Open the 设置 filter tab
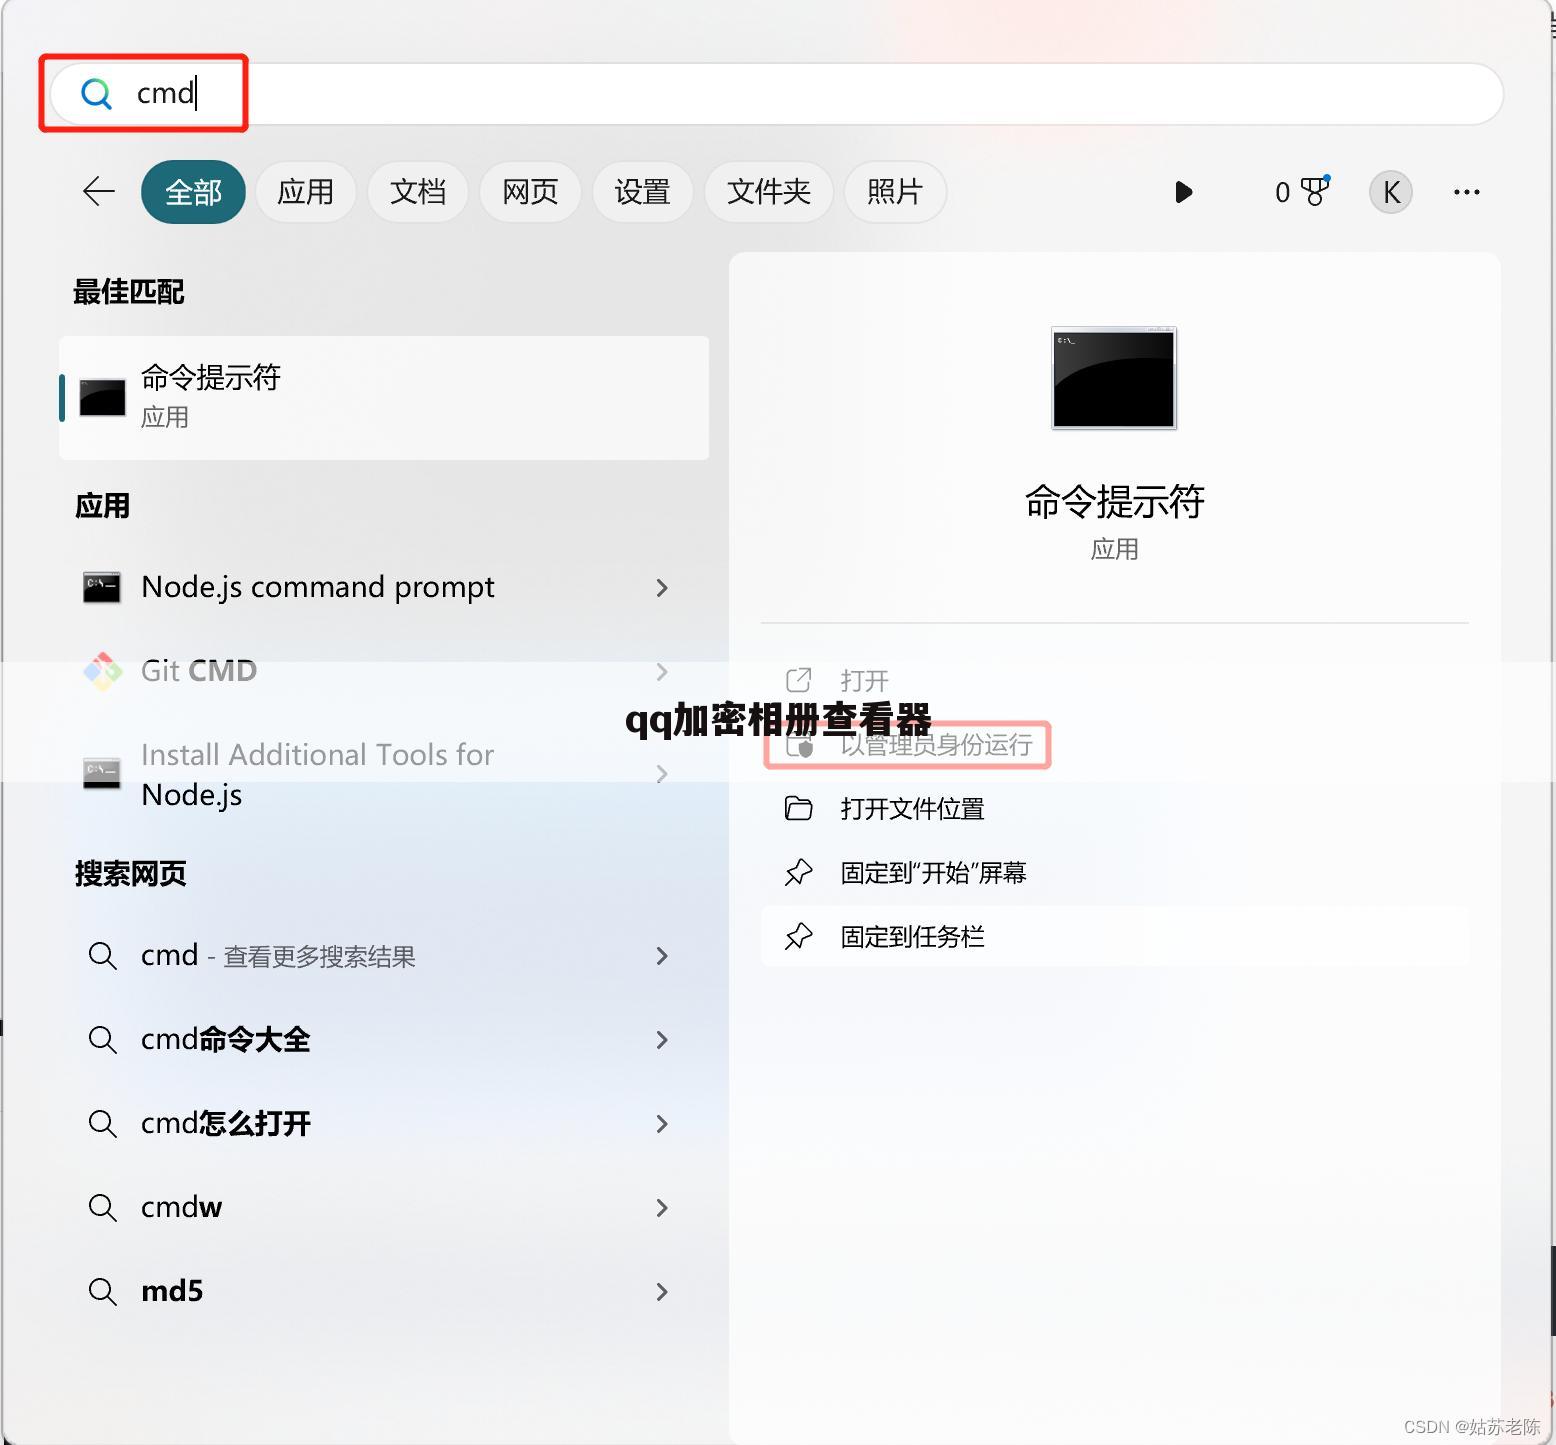Viewport: 1556px width, 1445px height. tap(642, 192)
